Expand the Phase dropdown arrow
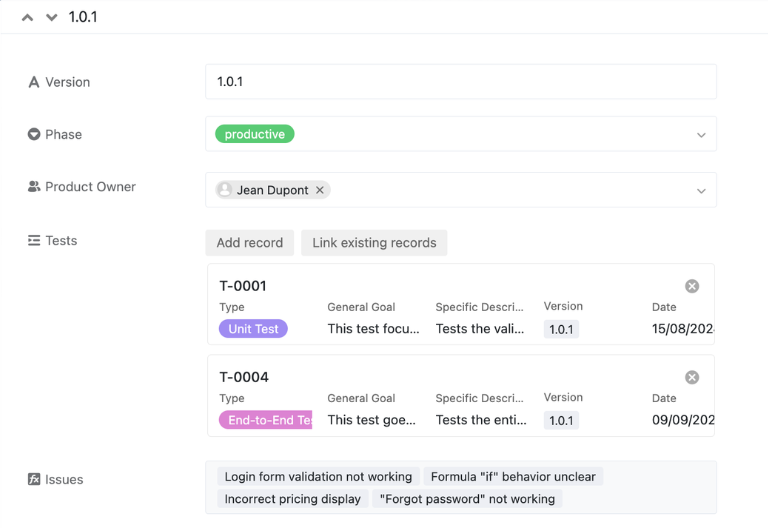Image resolution: width=768 pixels, height=528 pixels. point(701,135)
